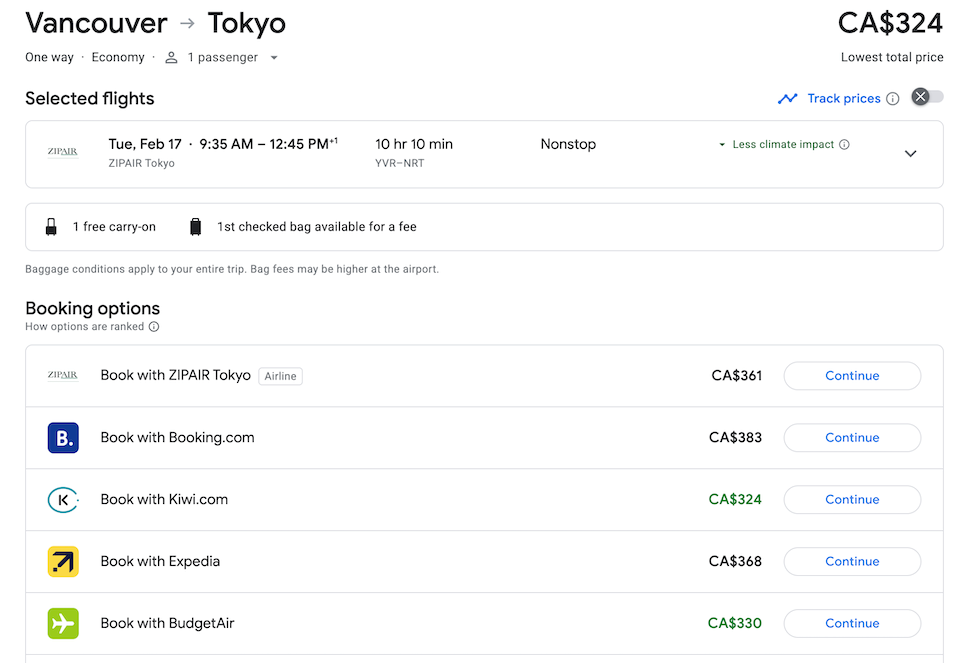Open the passenger count dropdown

point(273,58)
